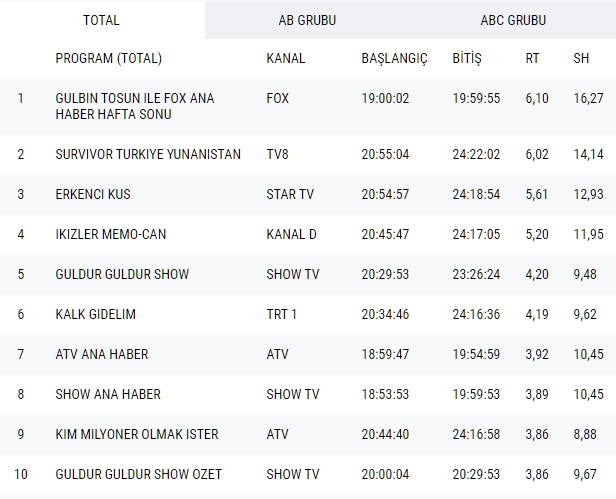Select the ABC GRUBU tab
Image resolution: width=616 pixels, height=499 pixels.
pyautogui.click(x=512, y=20)
